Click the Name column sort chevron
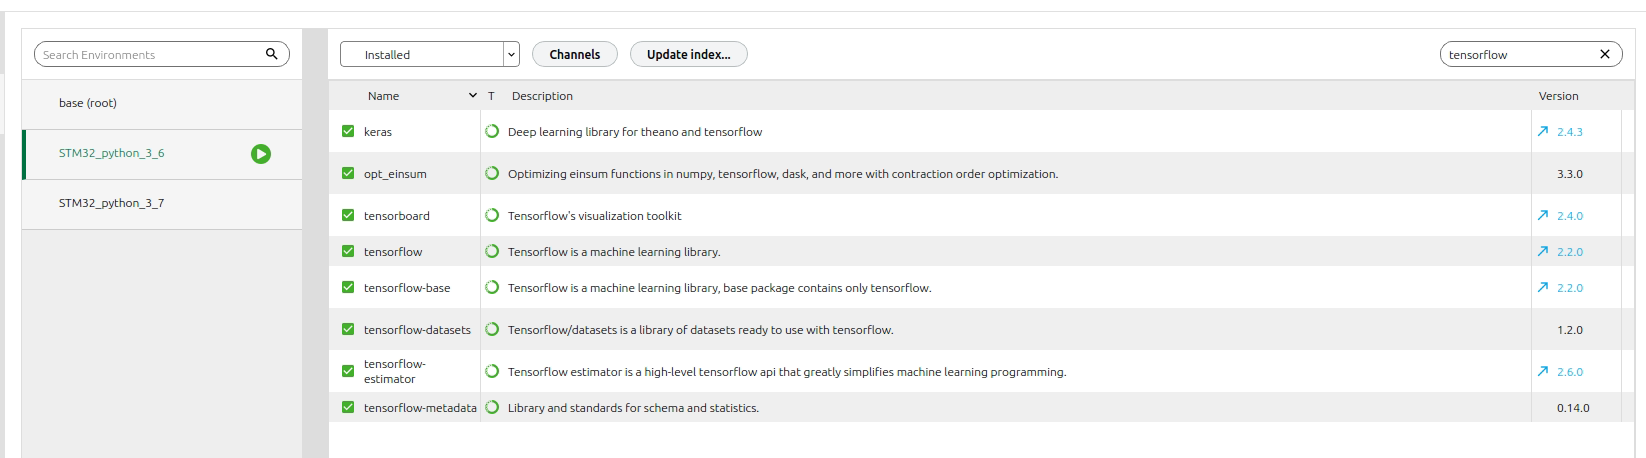Viewport: 1646px width, 458px height. point(473,96)
